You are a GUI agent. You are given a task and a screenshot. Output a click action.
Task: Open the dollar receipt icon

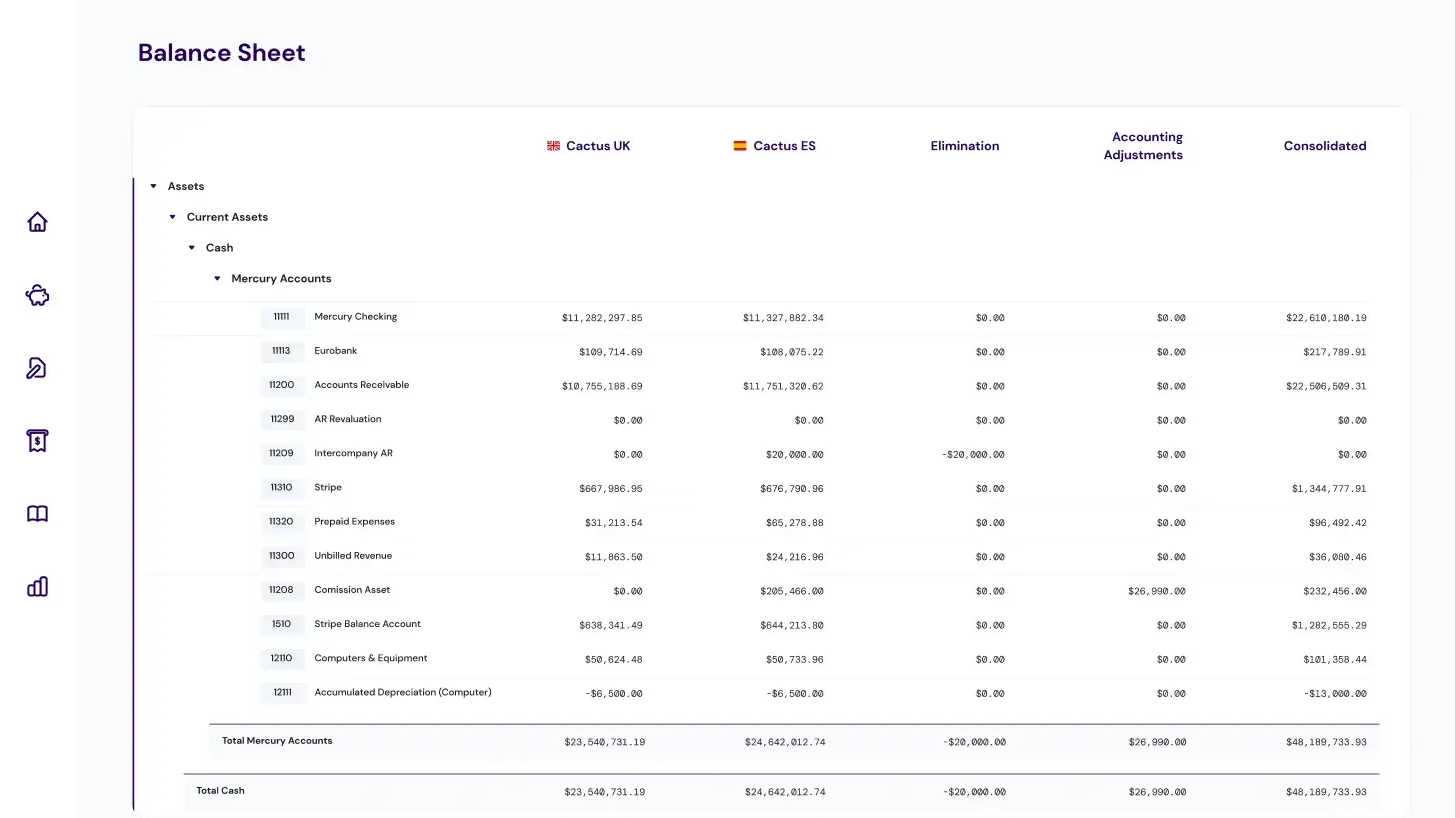tap(37, 440)
